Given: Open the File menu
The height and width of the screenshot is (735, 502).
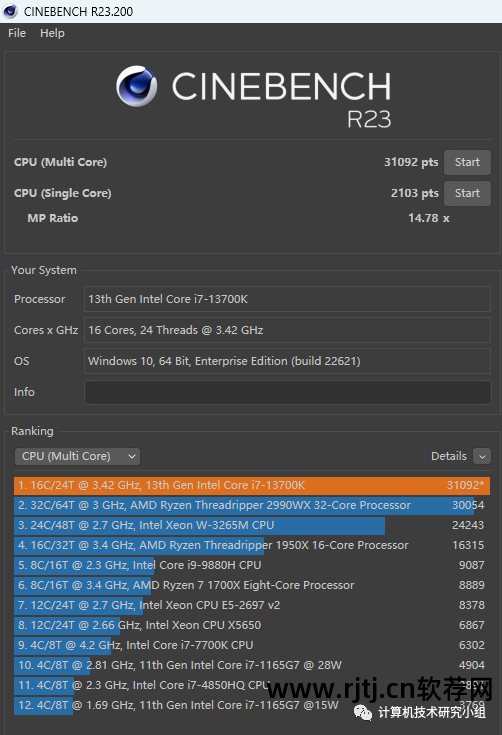Looking at the screenshot, I should 17,33.
